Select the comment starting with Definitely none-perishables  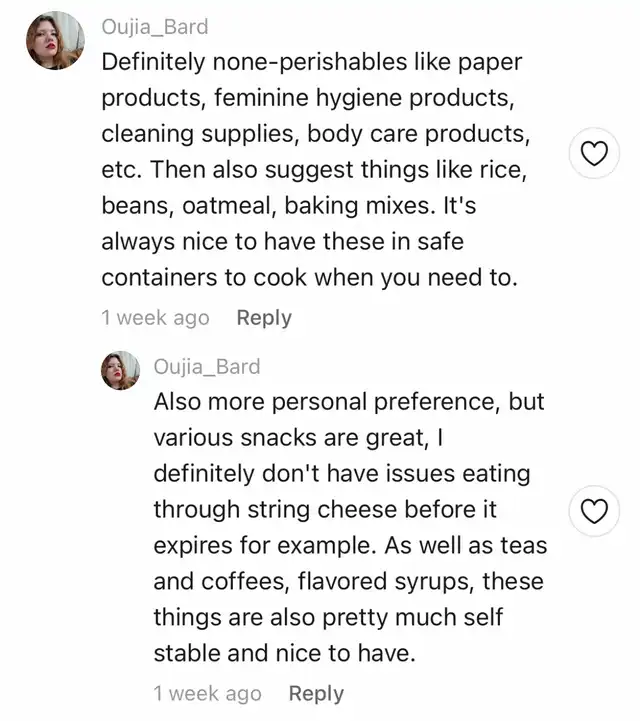[x=315, y=169]
